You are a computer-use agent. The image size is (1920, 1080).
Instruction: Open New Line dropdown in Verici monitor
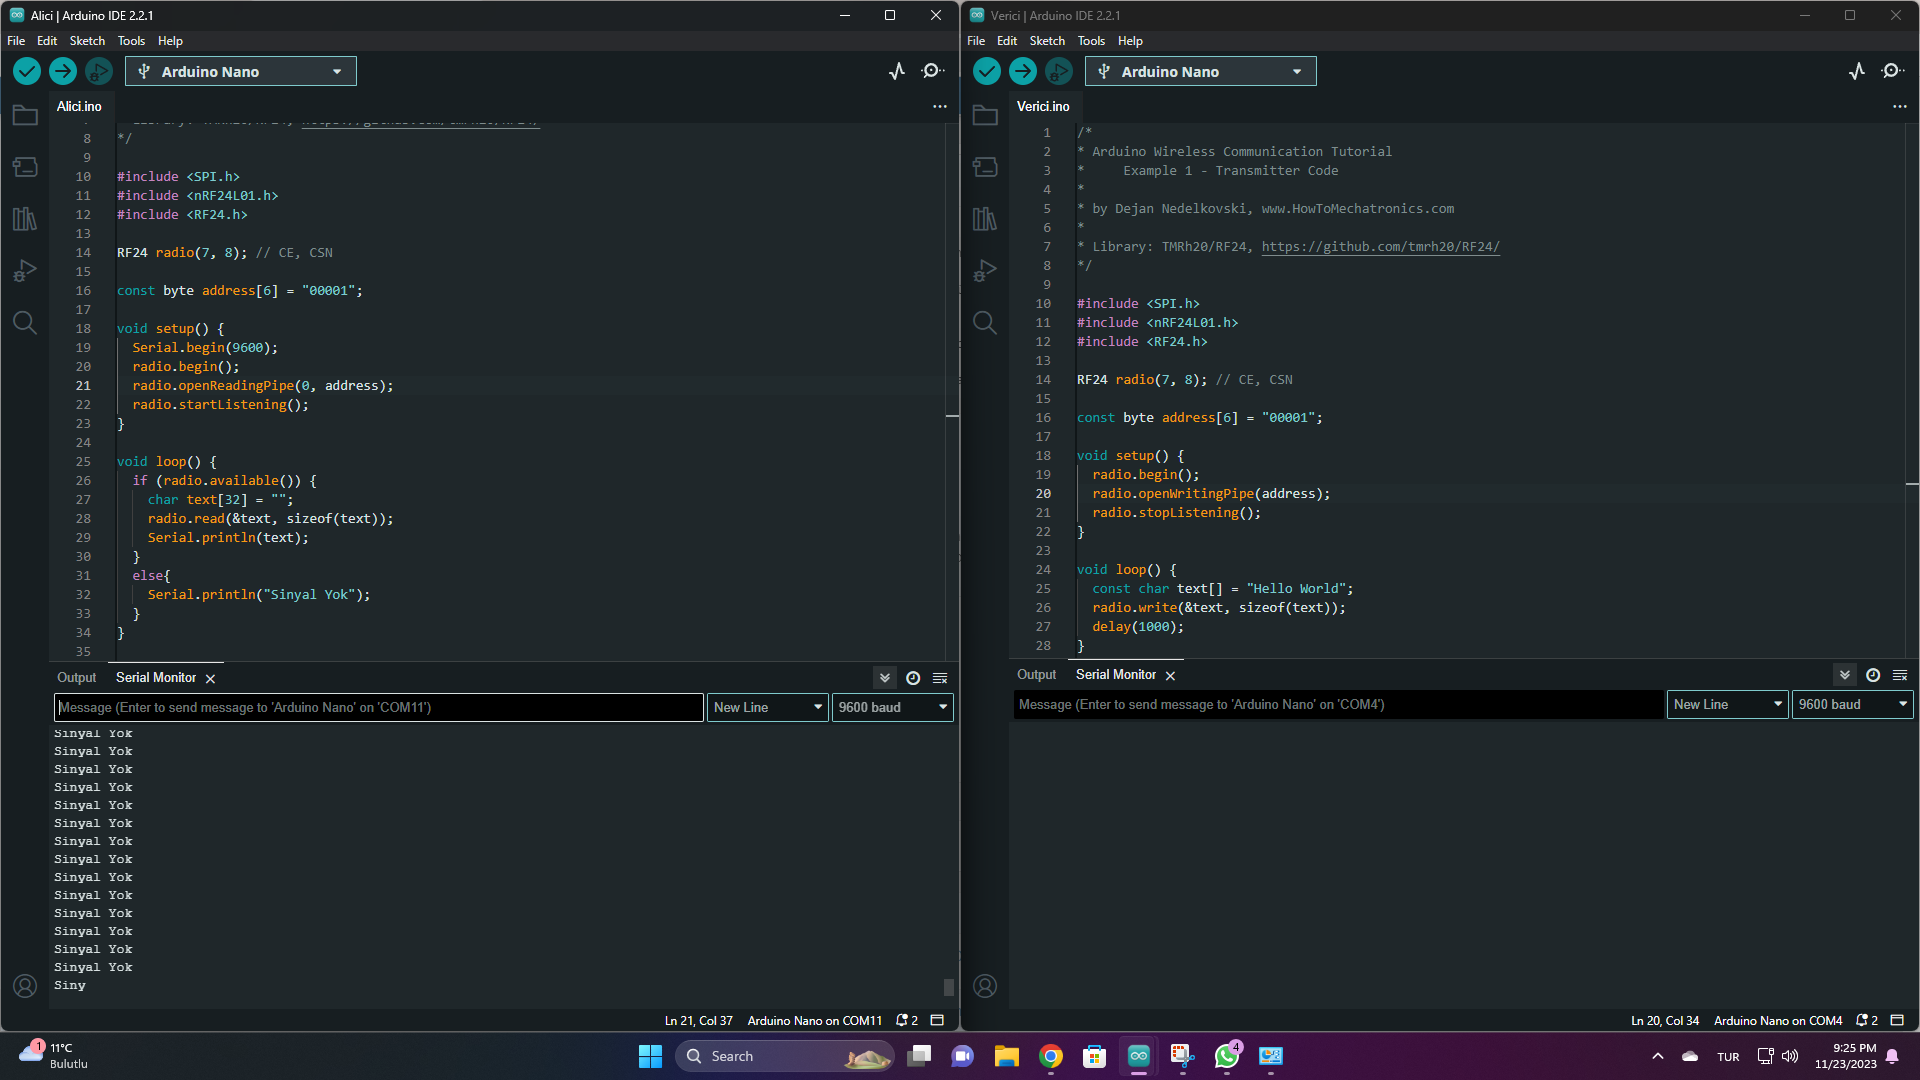click(x=1728, y=704)
